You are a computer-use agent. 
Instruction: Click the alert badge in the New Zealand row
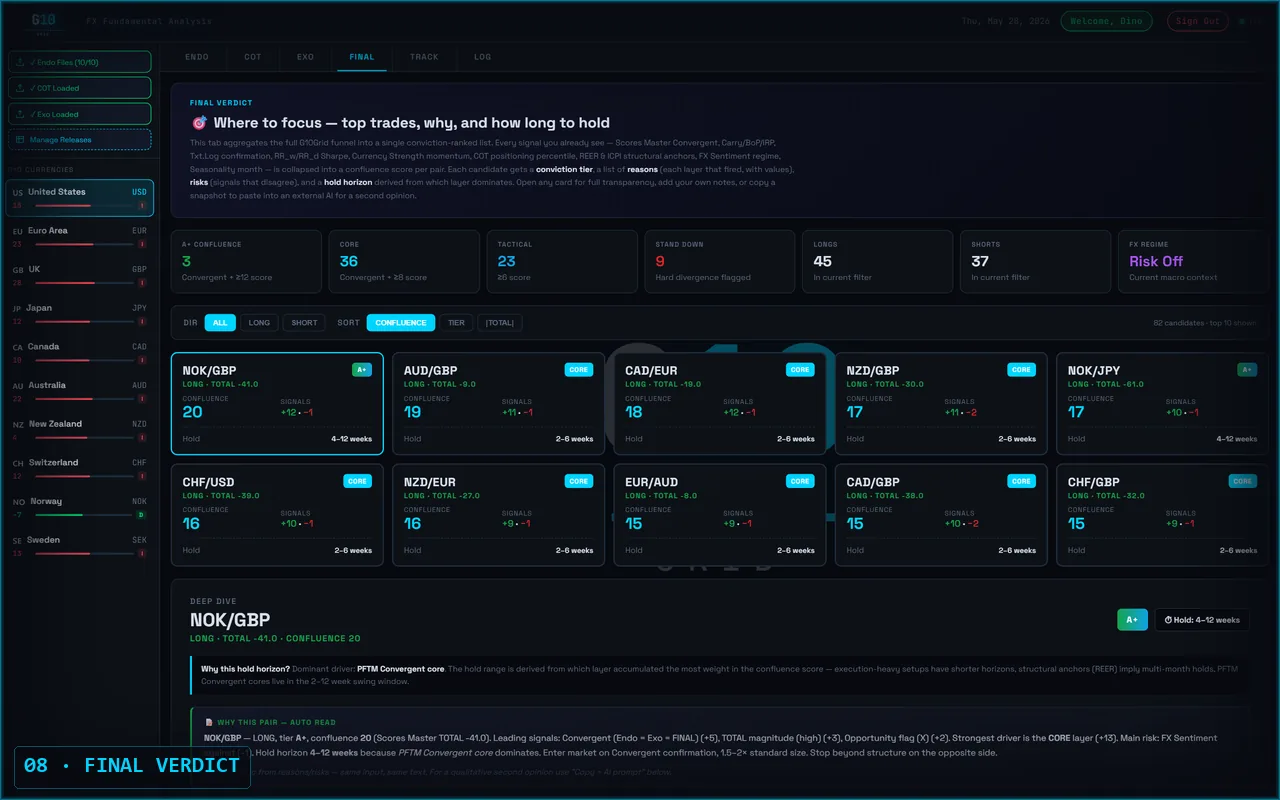pos(141,437)
